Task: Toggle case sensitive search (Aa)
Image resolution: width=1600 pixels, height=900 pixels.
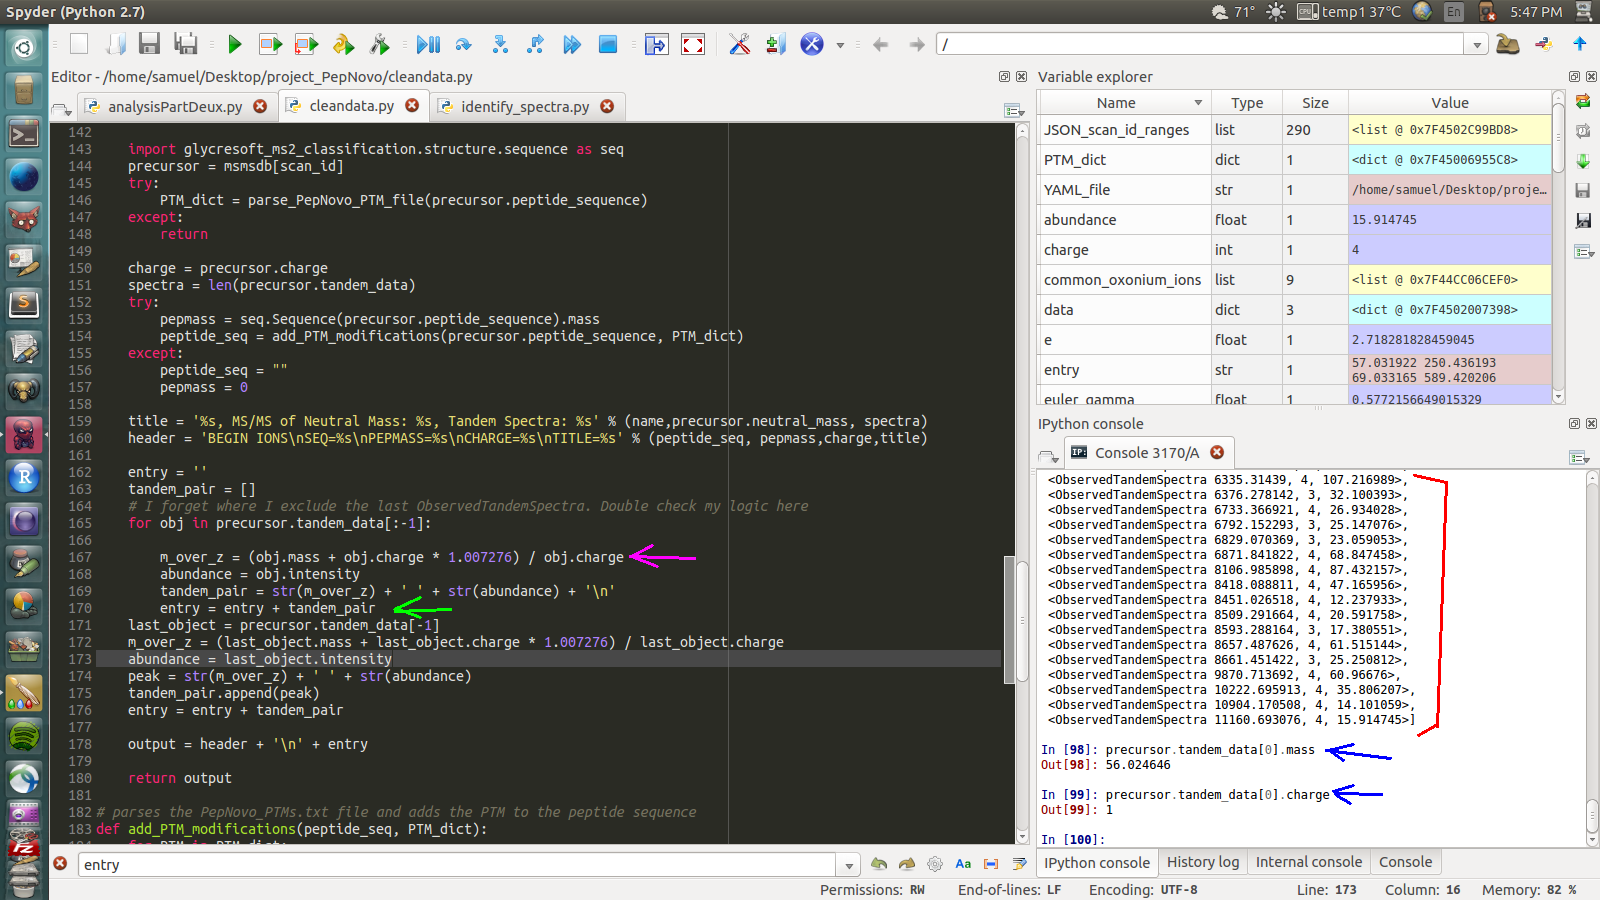Action: 963,864
